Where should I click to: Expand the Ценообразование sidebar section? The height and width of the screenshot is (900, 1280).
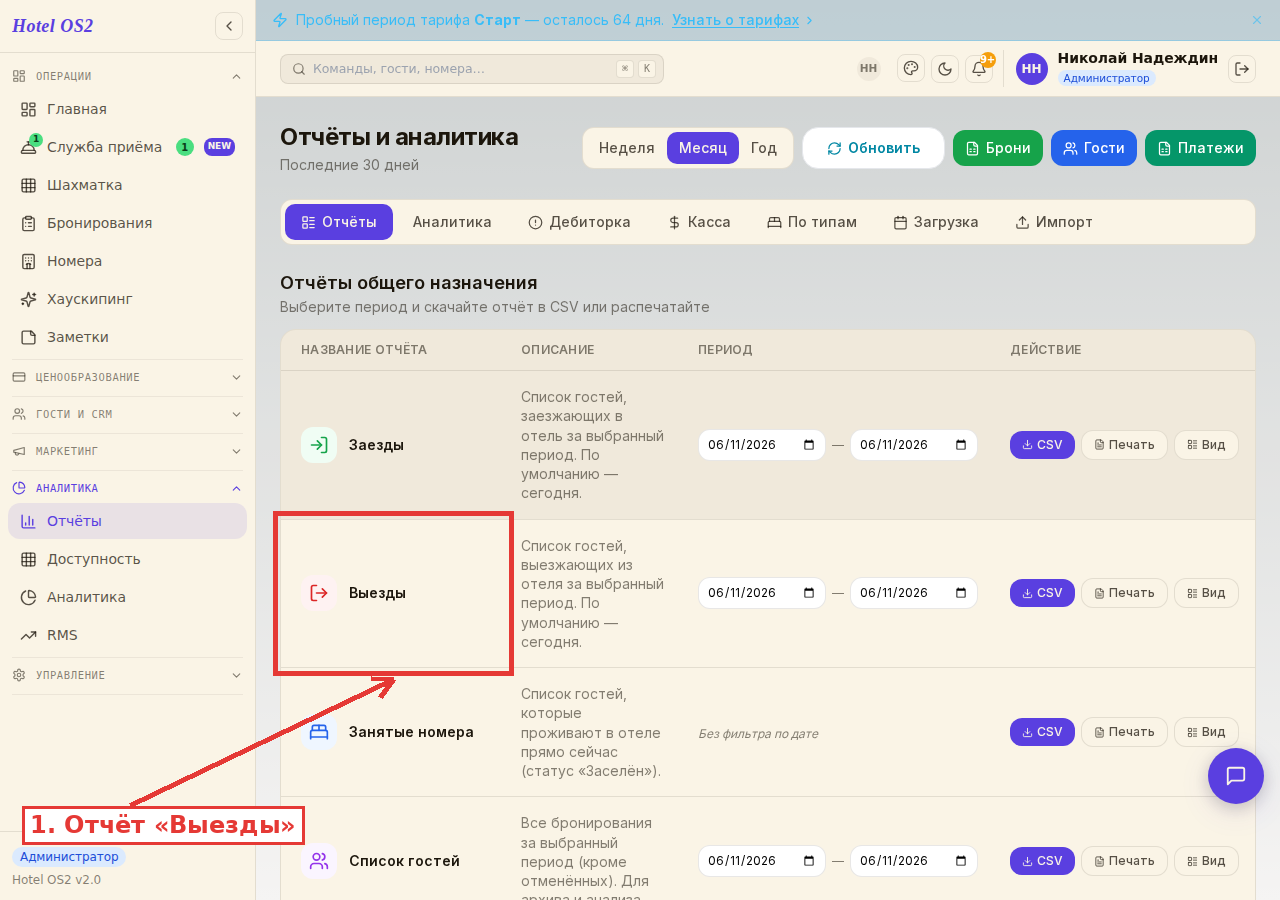tap(127, 377)
